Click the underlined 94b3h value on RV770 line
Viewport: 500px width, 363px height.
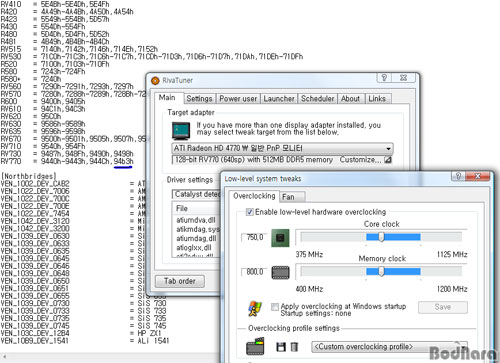(x=123, y=161)
